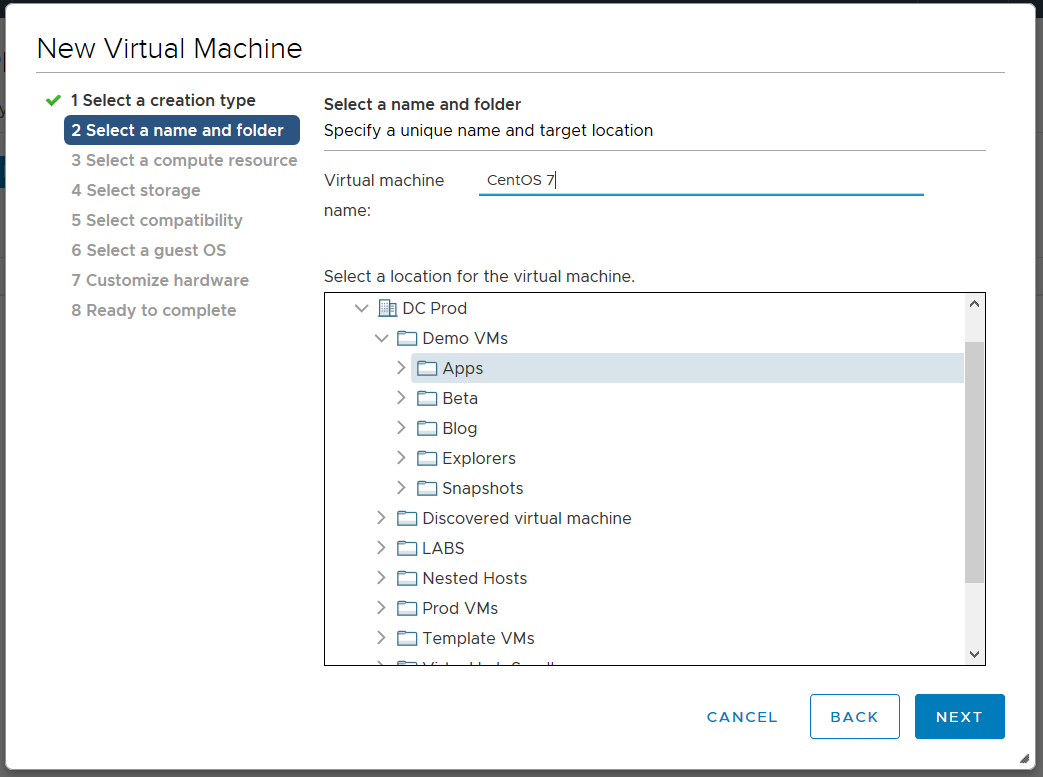Expand the Explorers folder
1043x777 pixels.
tap(401, 457)
